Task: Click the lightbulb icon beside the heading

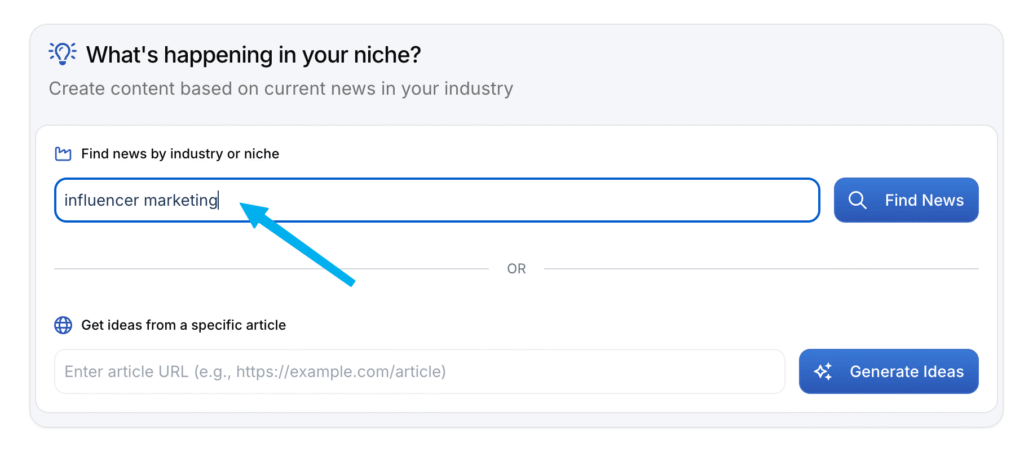Action: point(63,53)
